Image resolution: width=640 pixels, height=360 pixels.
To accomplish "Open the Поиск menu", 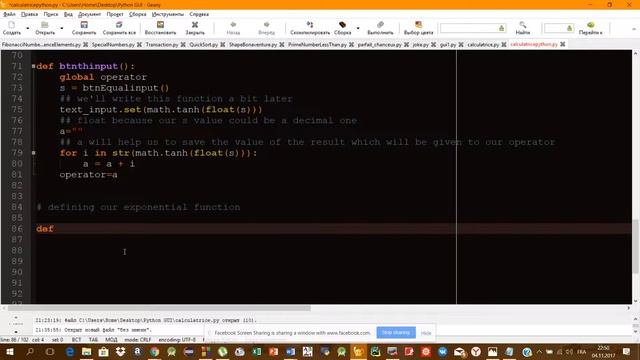I will tap(51, 14).
